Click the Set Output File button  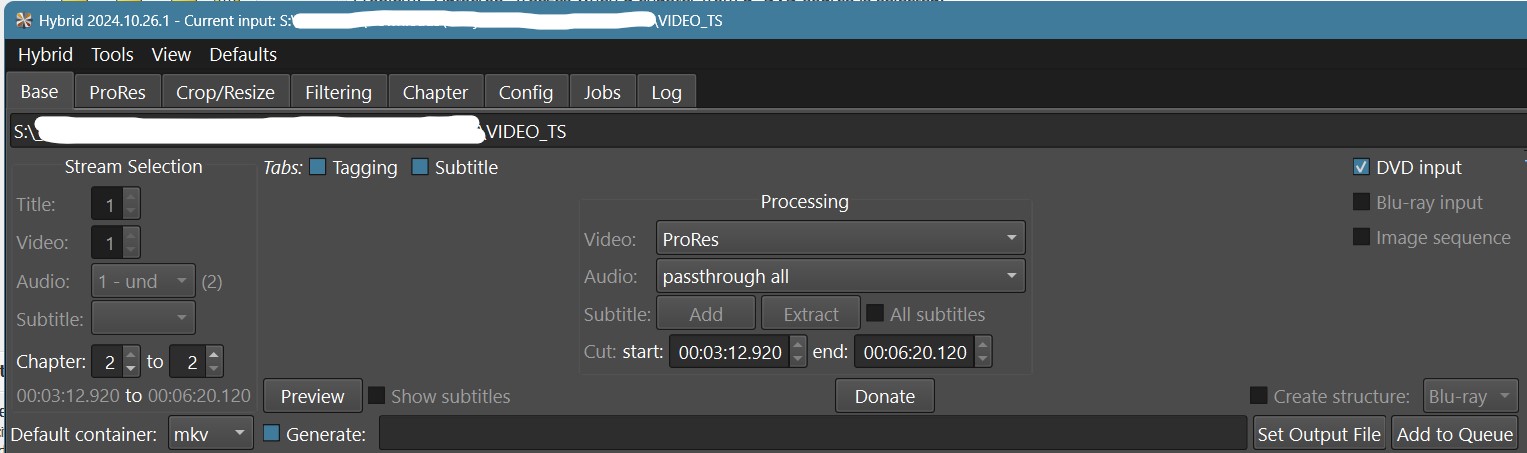(x=1319, y=434)
